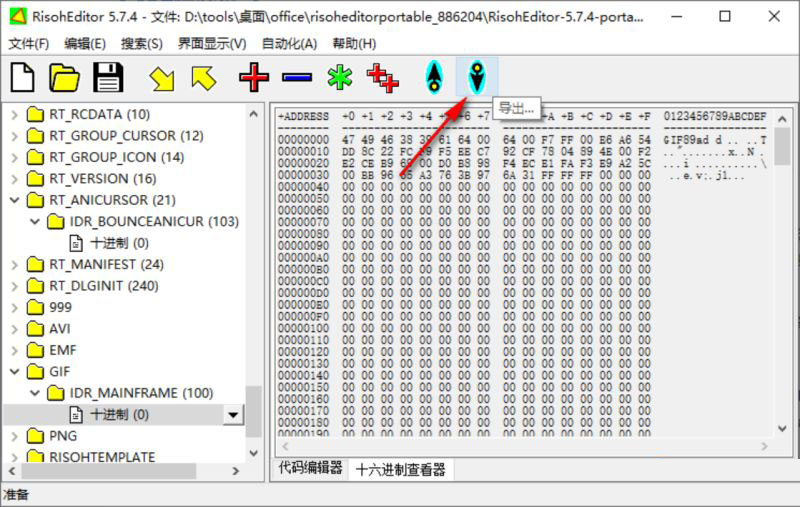This screenshot has width=800, height=507.
Task: Create a new file with blank page icon
Action: coord(23,78)
